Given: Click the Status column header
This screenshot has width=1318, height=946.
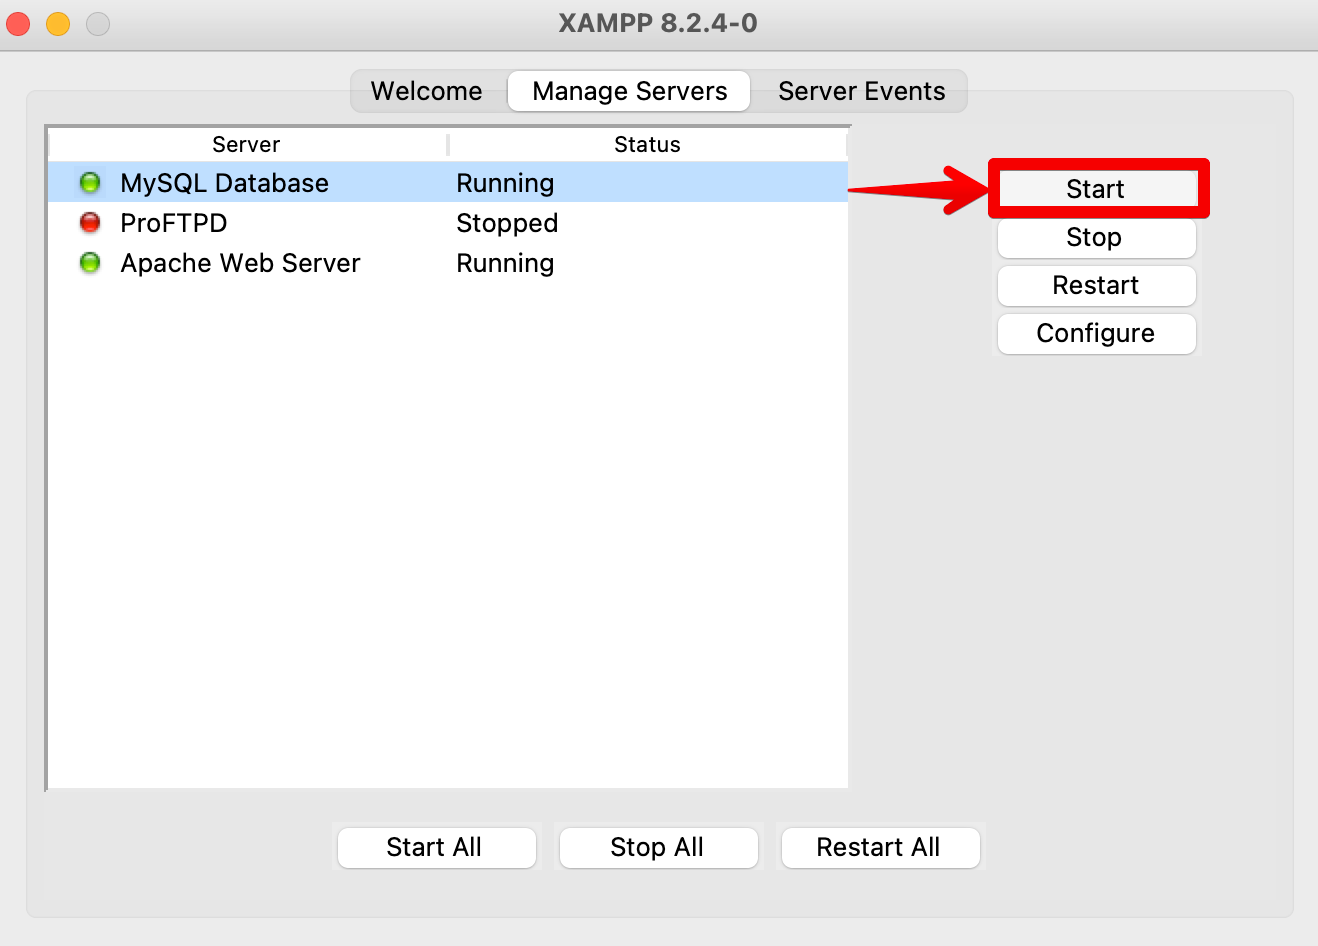Looking at the screenshot, I should pyautogui.click(x=647, y=145).
